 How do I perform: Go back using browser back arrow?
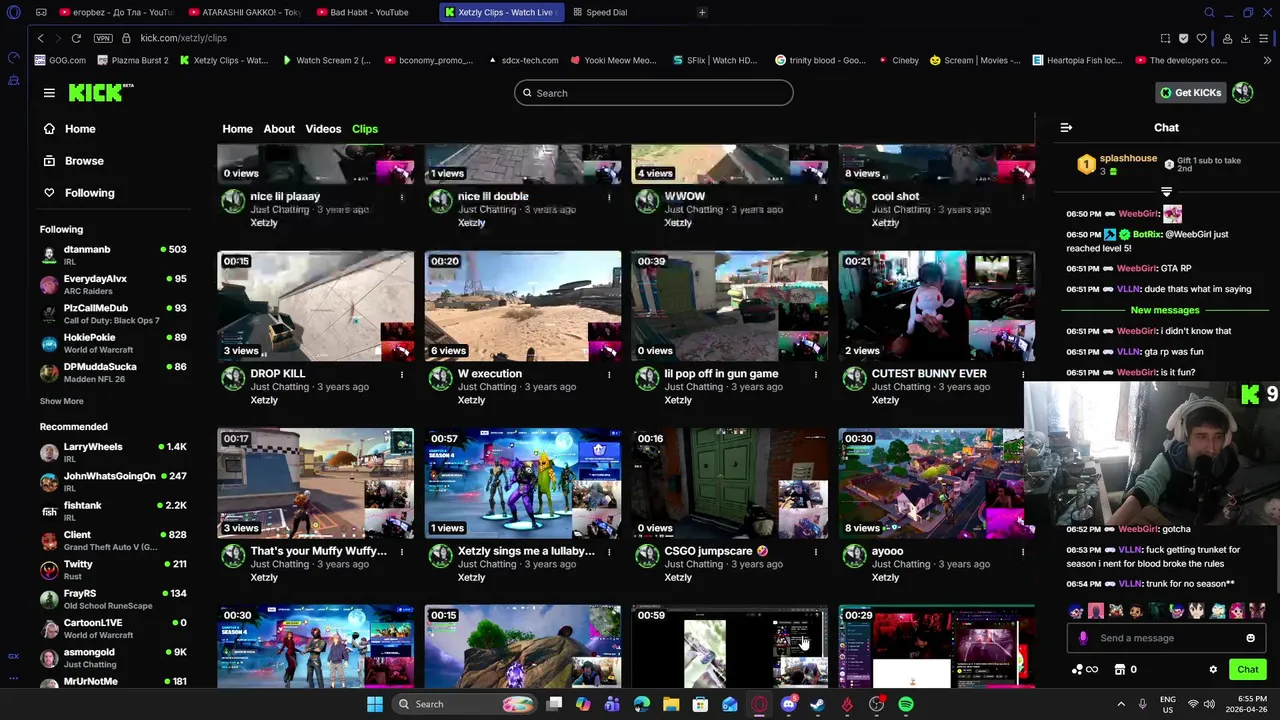click(x=40, y=38)
